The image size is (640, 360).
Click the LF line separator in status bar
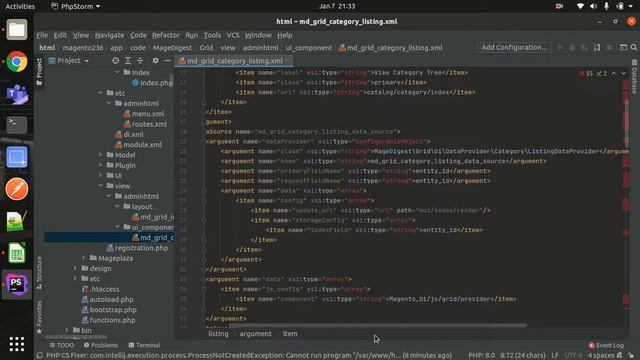555,356
